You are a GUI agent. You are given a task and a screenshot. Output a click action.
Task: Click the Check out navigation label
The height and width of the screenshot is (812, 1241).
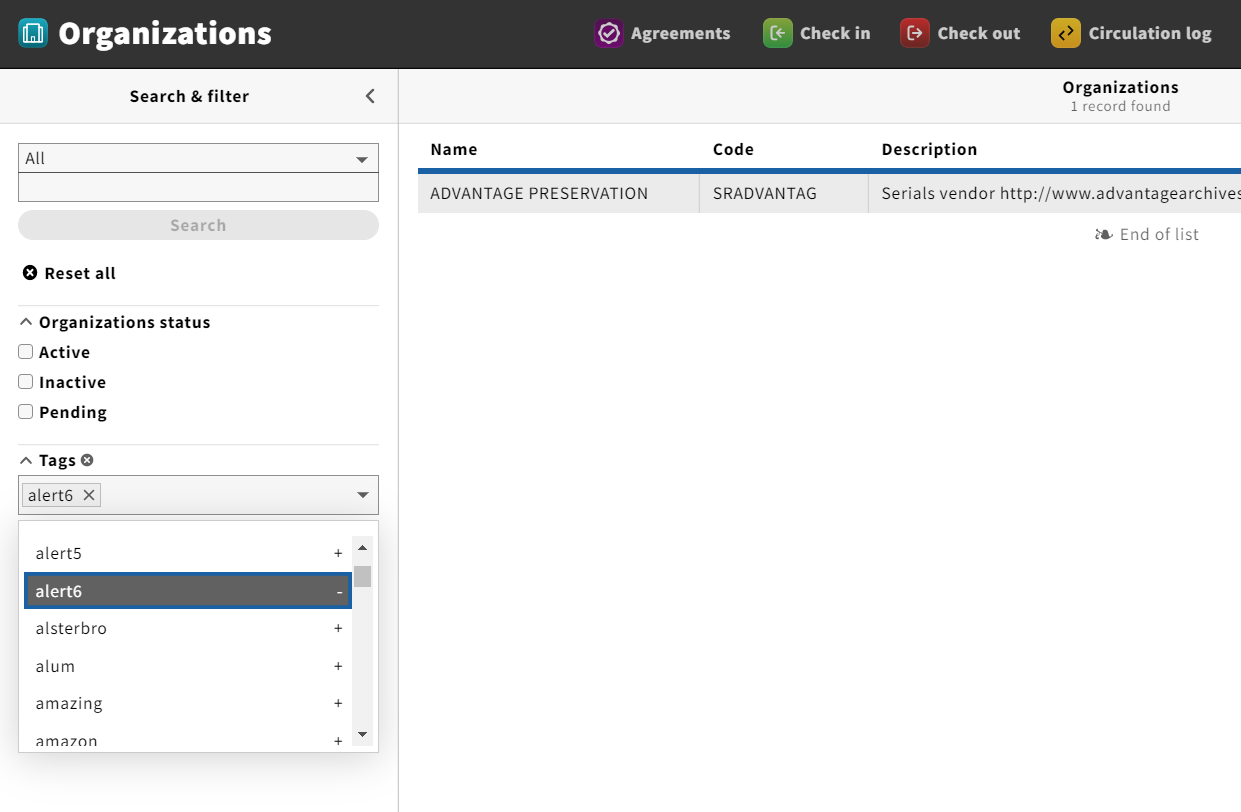pyautogui.click(x=979, y=33)
